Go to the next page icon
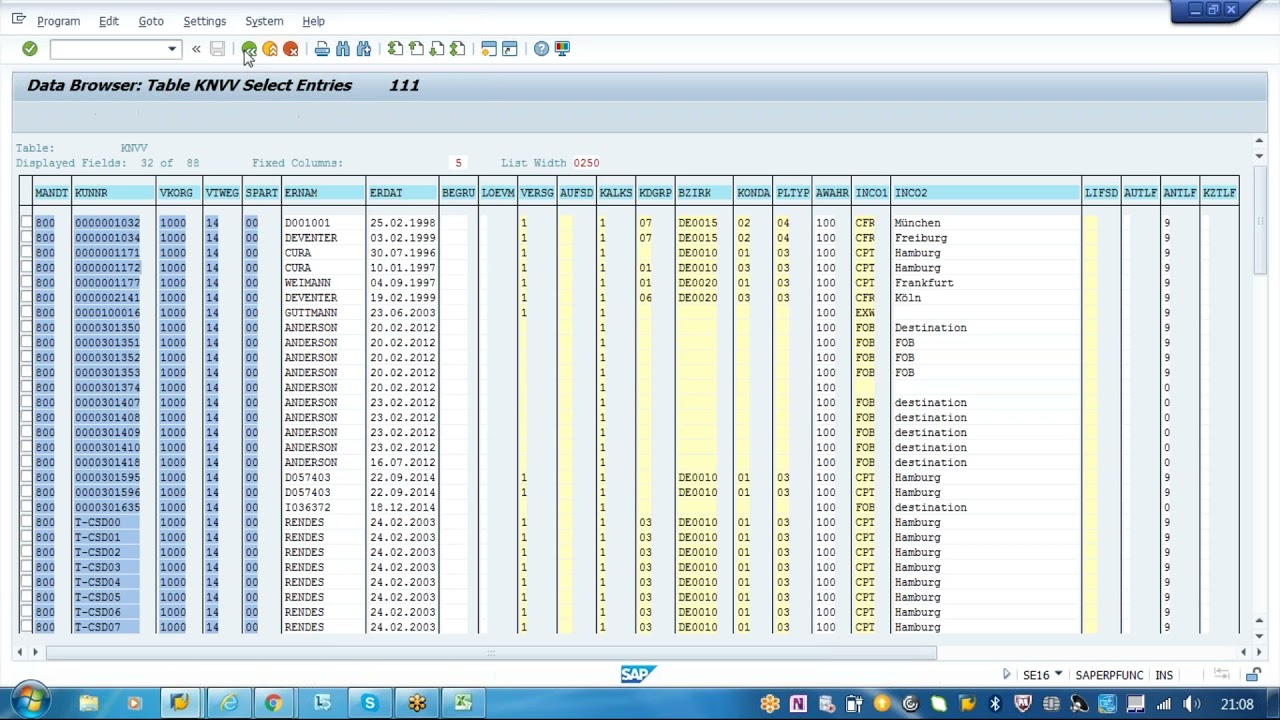The image size is (1280, 720). pos(437,49)
